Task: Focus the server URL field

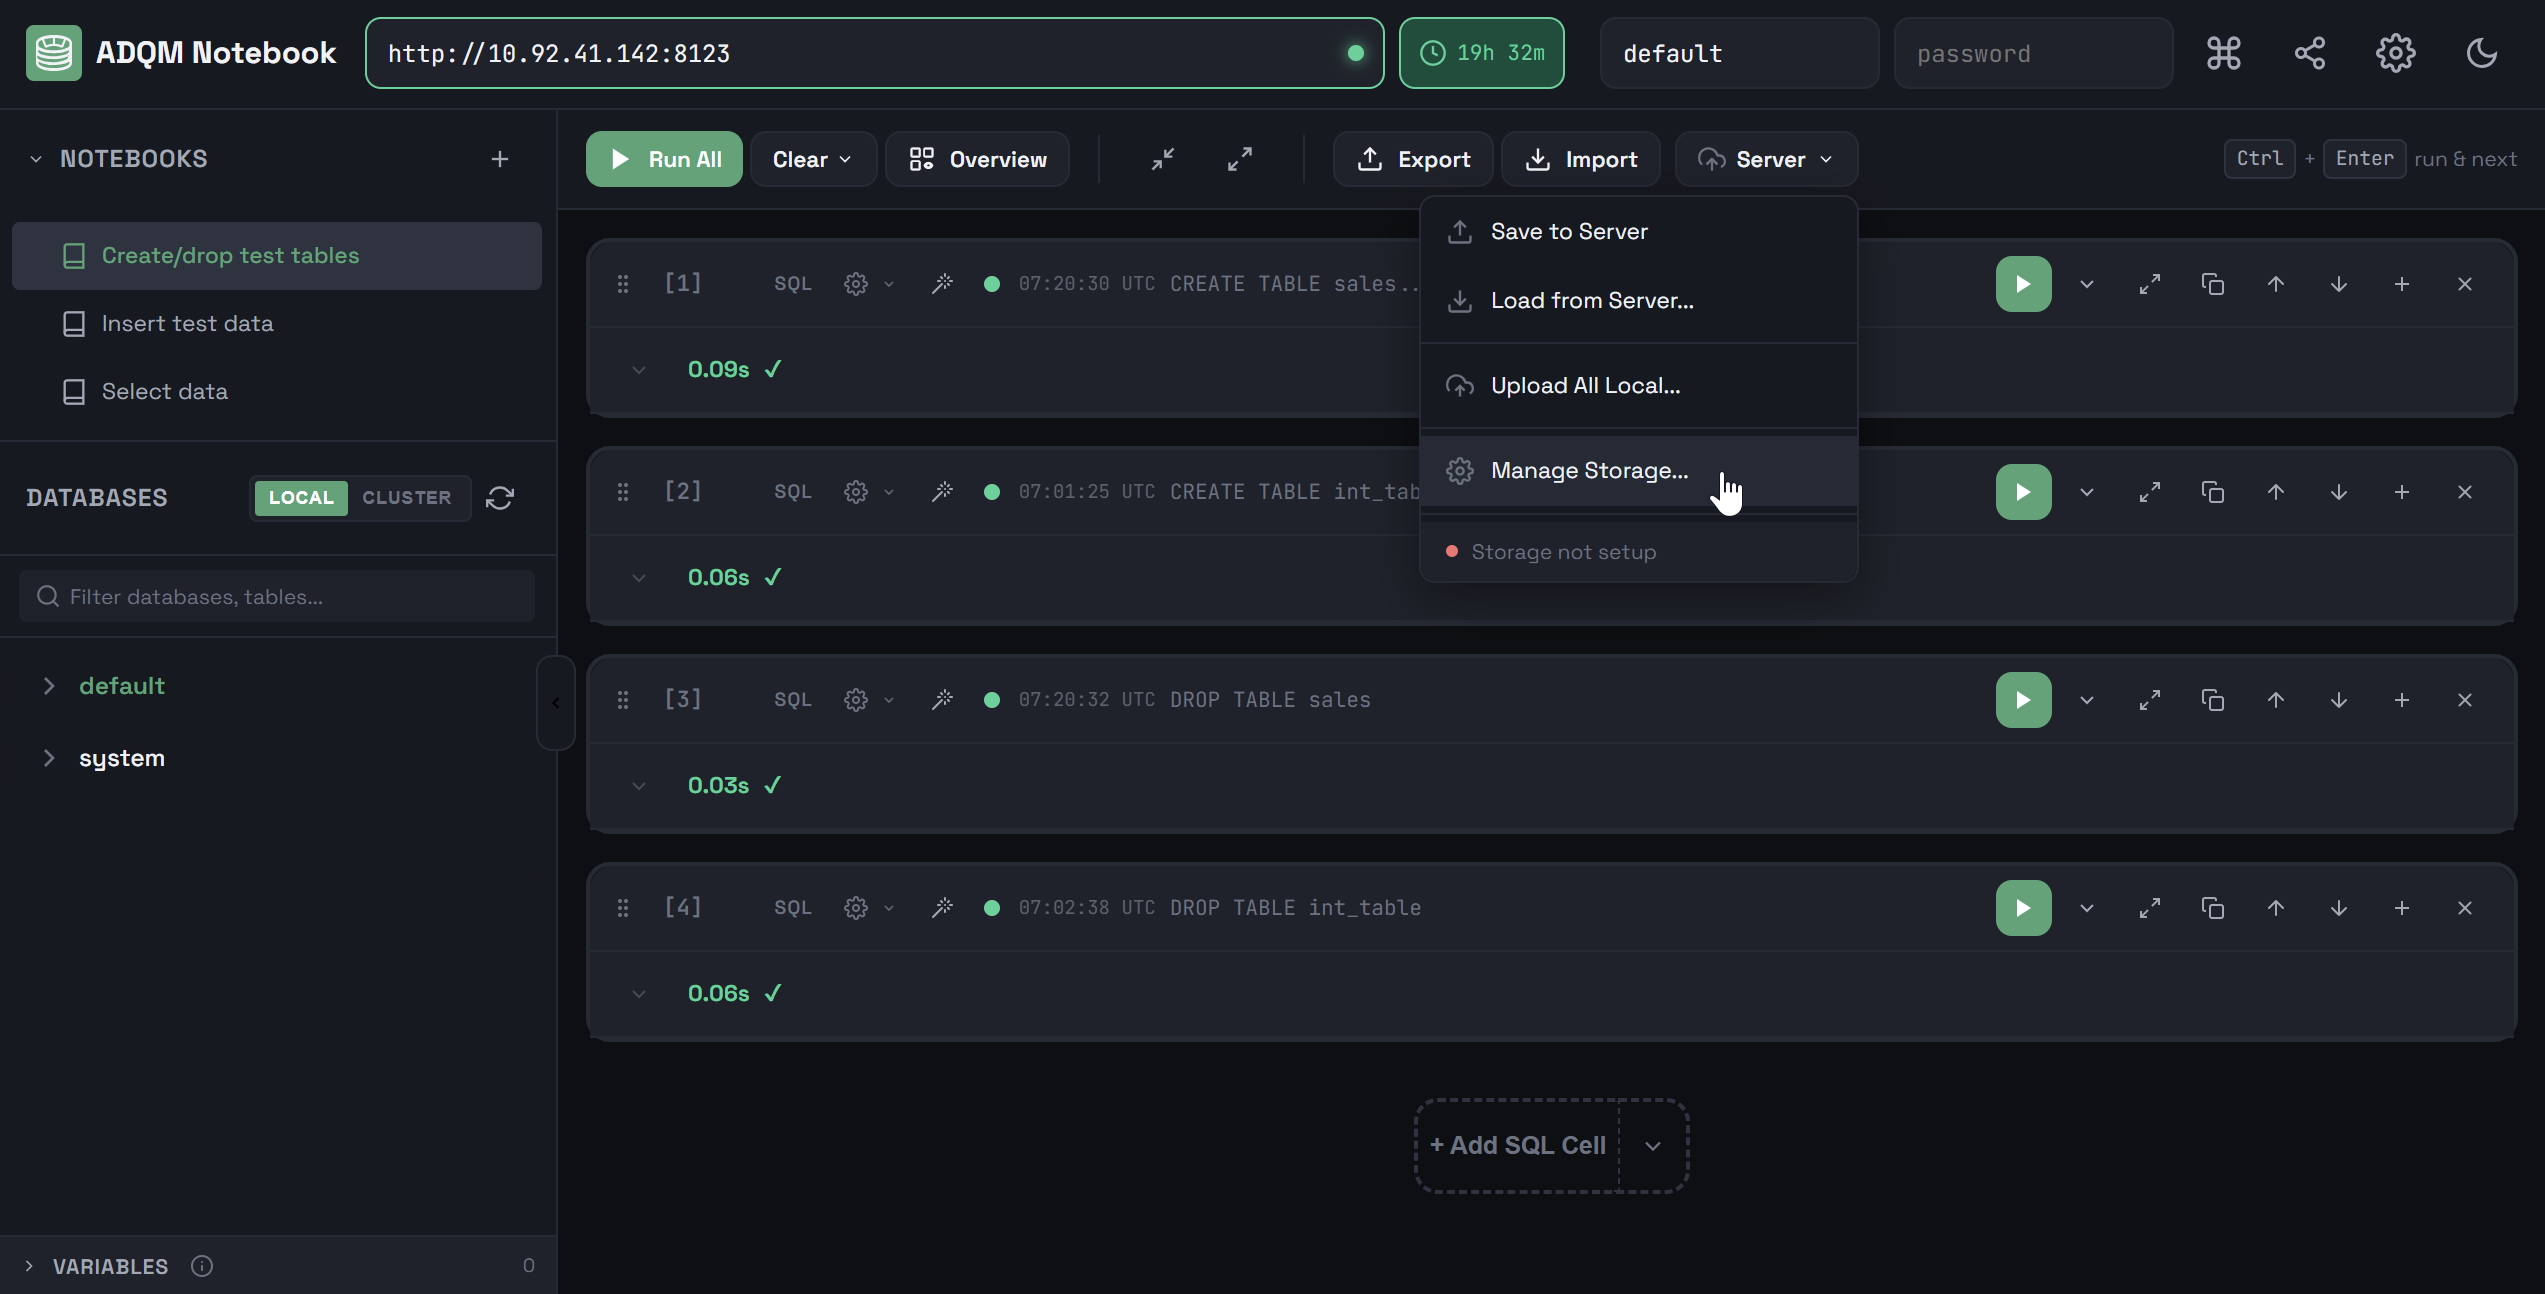Action: coord(874,53)
